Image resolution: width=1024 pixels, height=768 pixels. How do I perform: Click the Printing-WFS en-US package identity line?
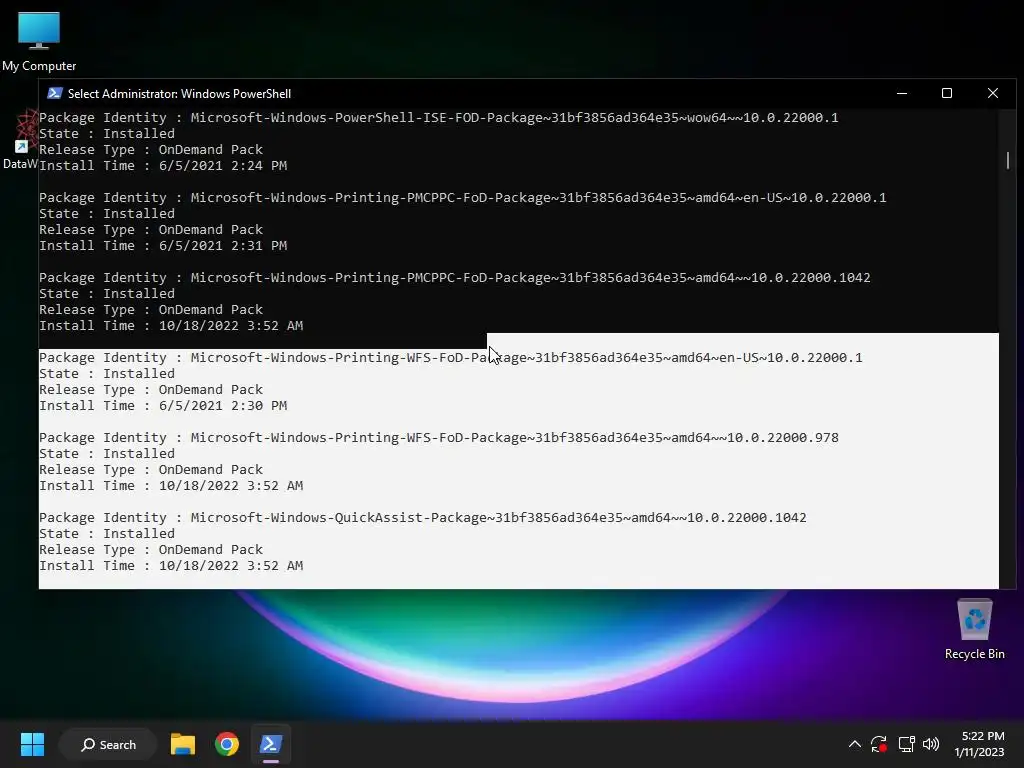point(451,357)
